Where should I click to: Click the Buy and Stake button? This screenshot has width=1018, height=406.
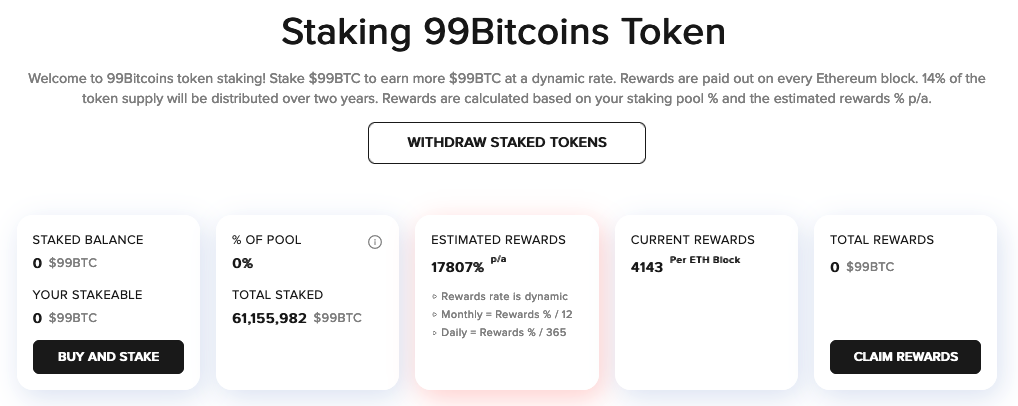108,357
